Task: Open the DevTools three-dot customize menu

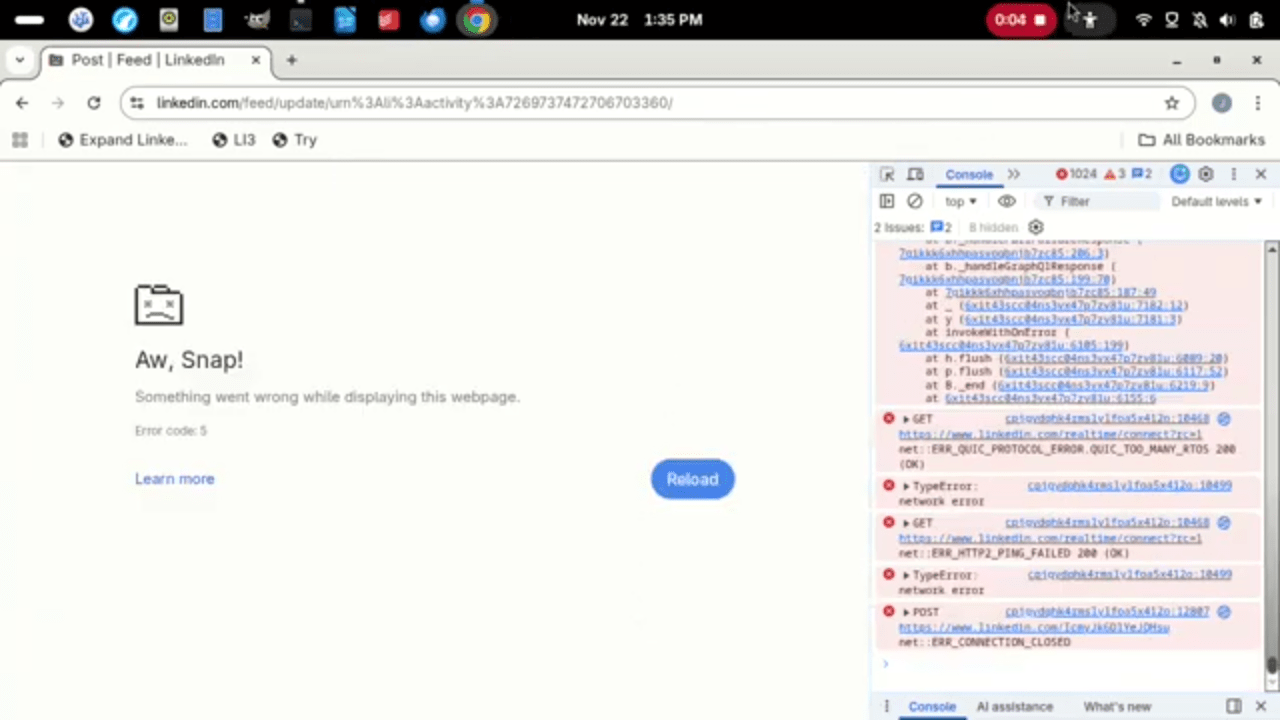Action: coord(1234,174)
